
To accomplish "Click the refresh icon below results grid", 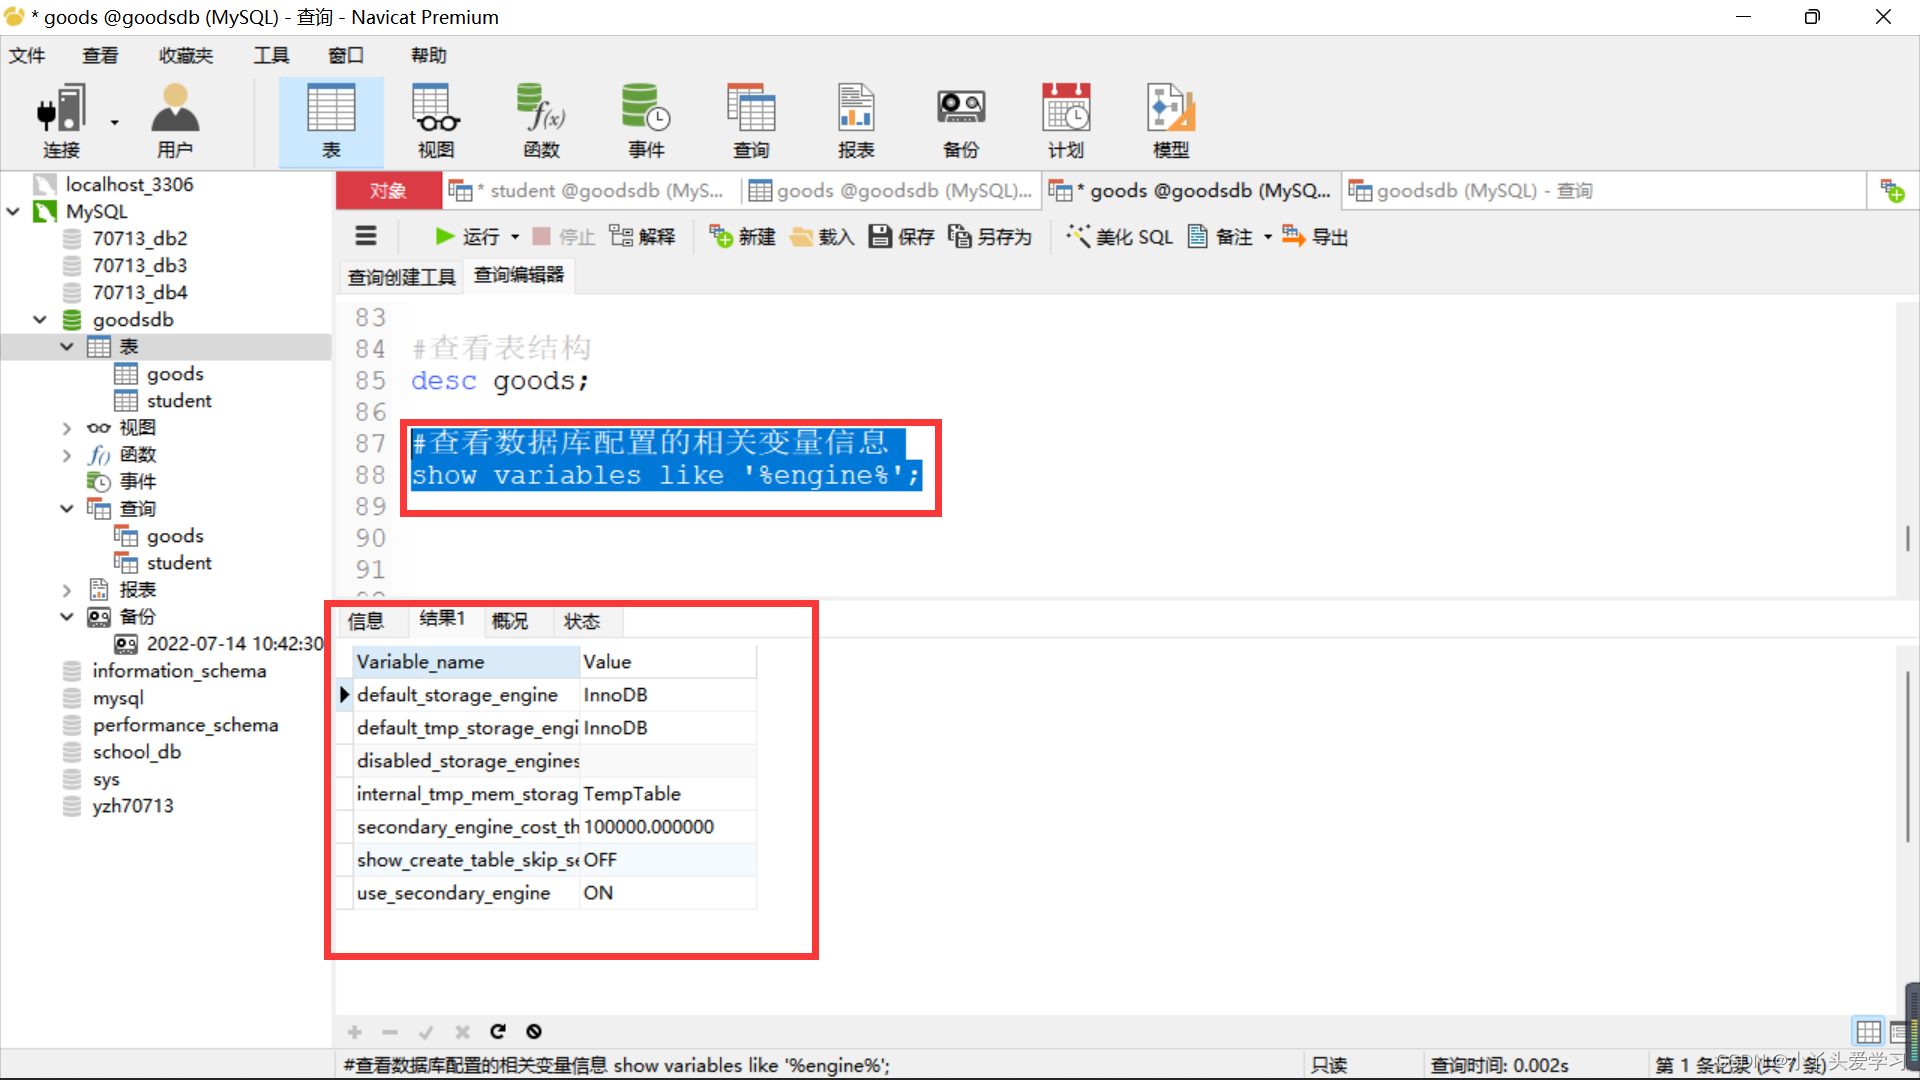I will 498,1031.
